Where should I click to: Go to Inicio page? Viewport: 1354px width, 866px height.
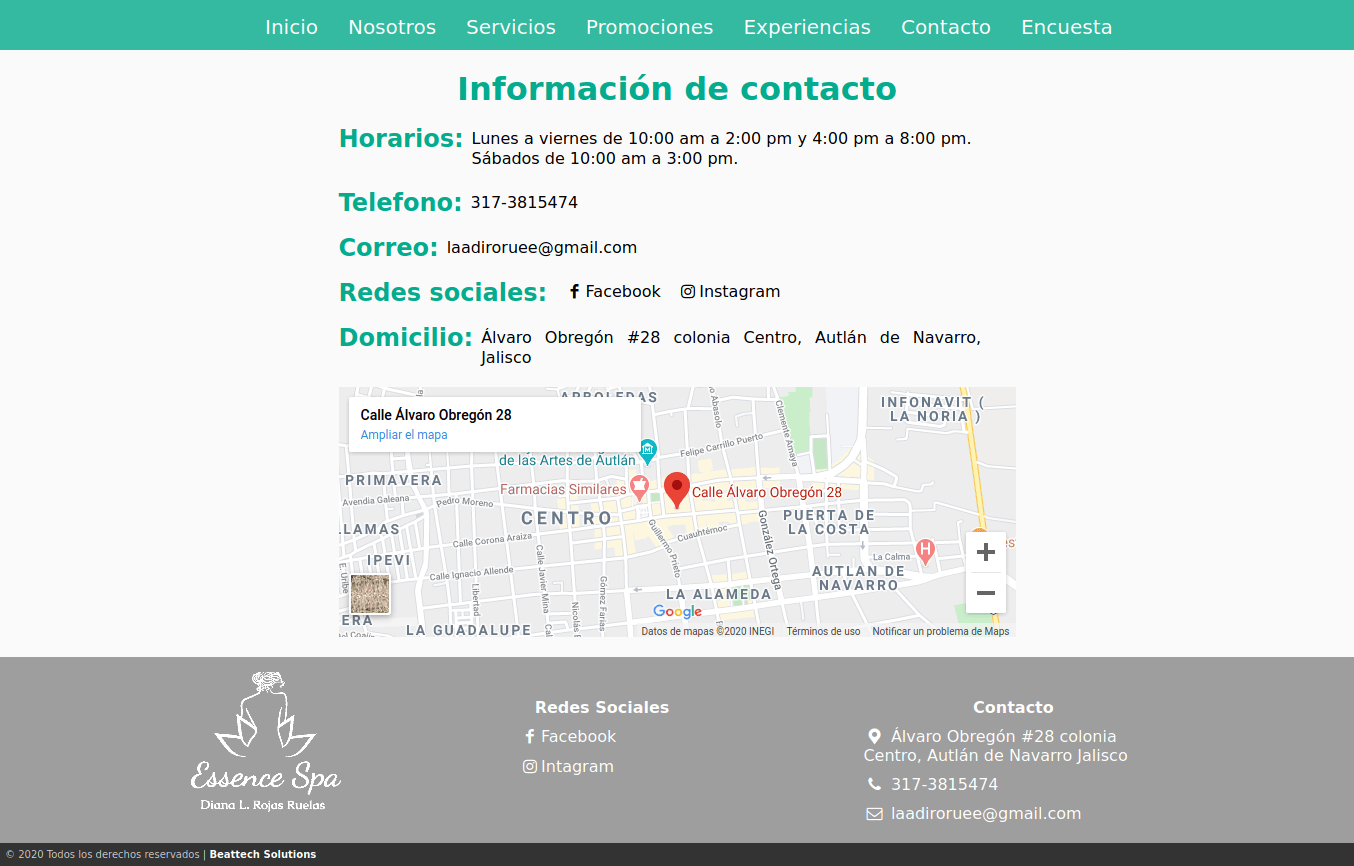point(291,27)
